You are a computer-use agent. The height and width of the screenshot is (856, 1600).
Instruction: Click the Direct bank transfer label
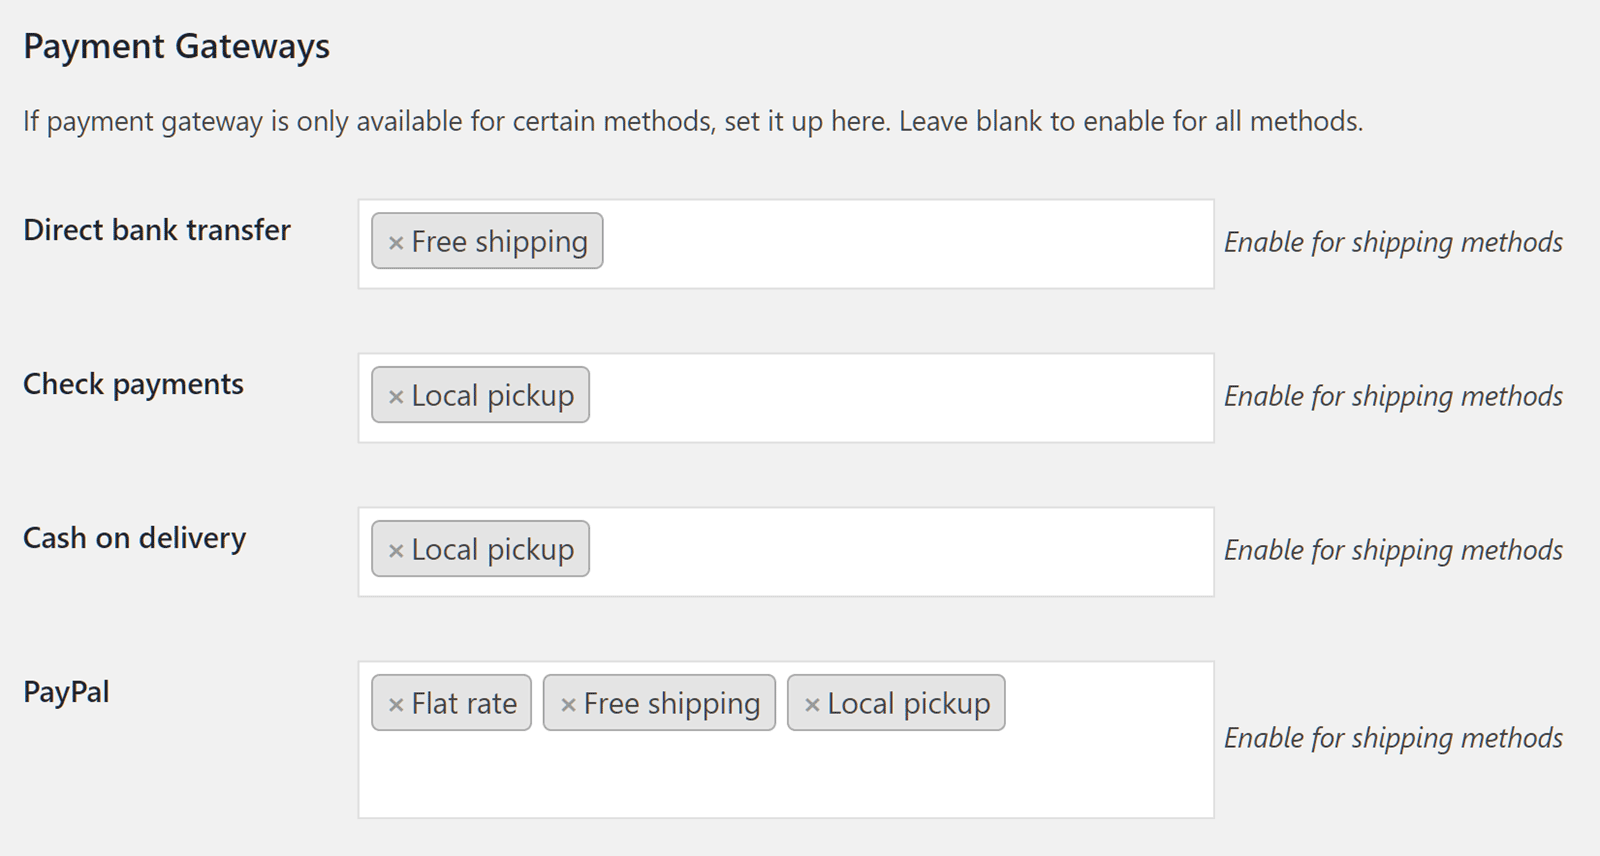coord(157,230)
